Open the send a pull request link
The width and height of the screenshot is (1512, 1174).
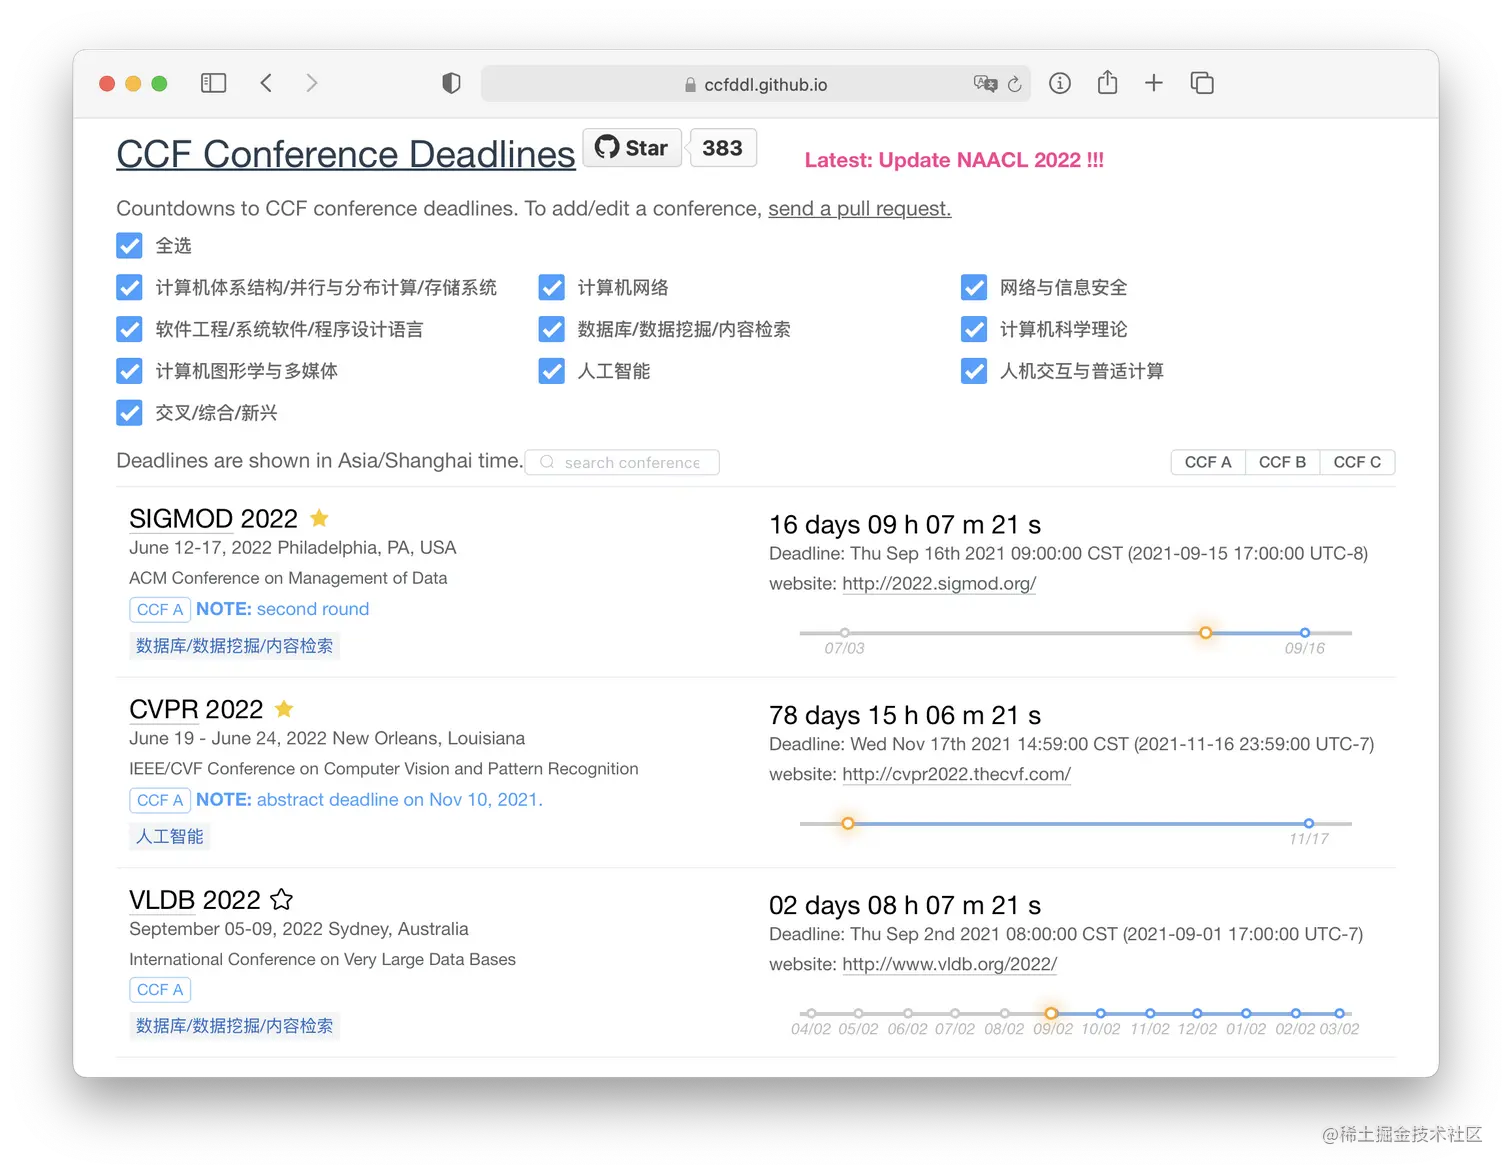(858, 208)
